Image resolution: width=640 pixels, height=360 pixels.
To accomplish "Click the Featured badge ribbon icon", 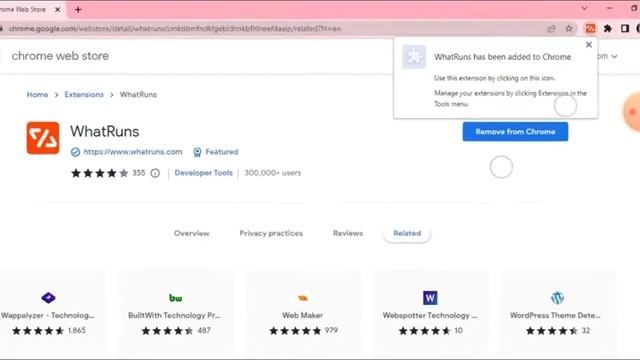I will (x=197, y=152).
